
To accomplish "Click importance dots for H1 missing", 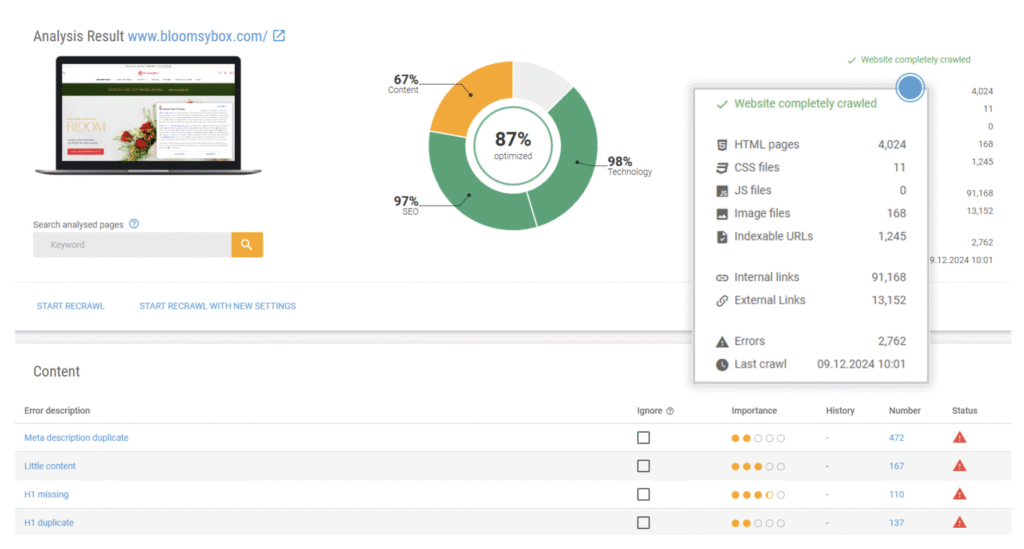I will pyautogui.click(x=758, y=495).
